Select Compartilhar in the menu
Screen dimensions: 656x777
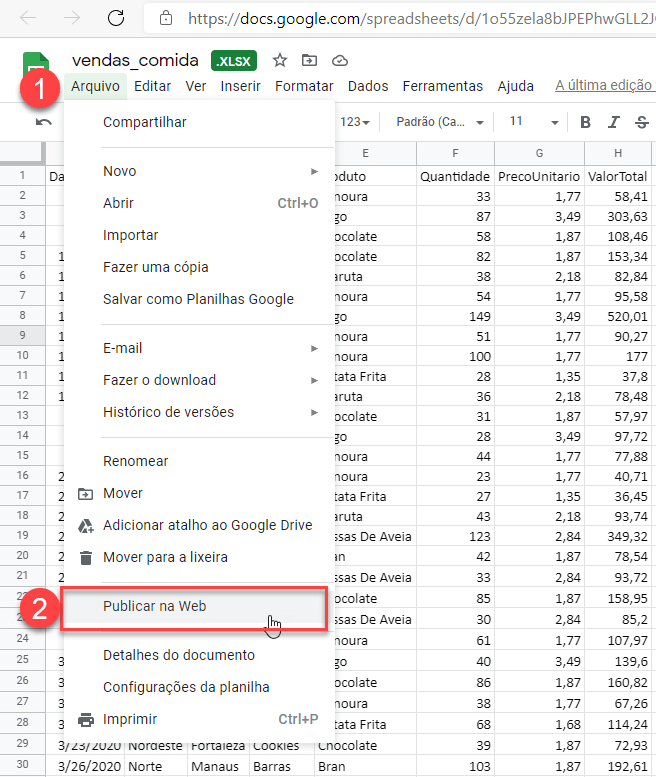pyautogui.click(x=200, y=122)
